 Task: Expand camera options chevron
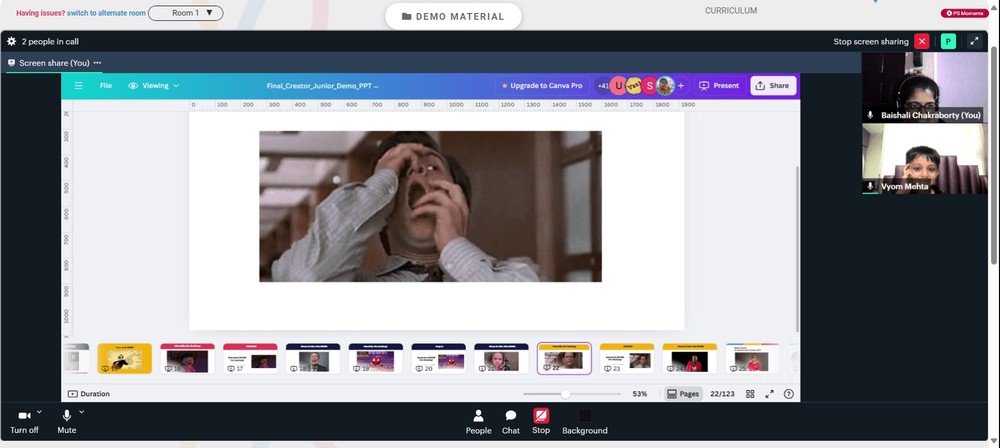coord(39,412)
